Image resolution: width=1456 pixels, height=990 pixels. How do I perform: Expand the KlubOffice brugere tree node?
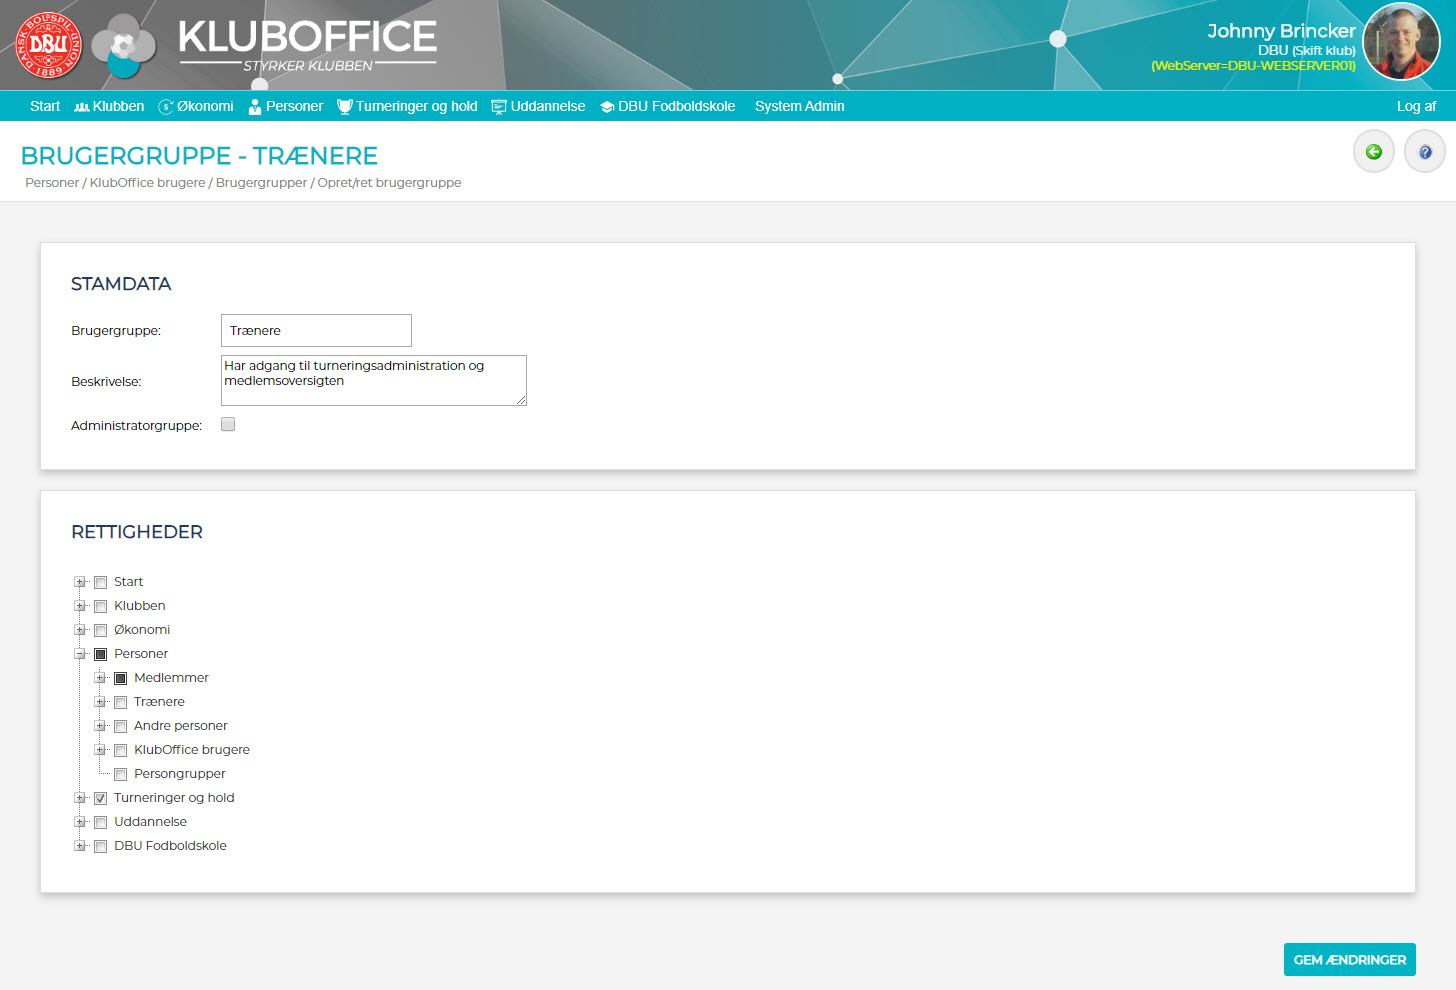[x=100, y=750]
